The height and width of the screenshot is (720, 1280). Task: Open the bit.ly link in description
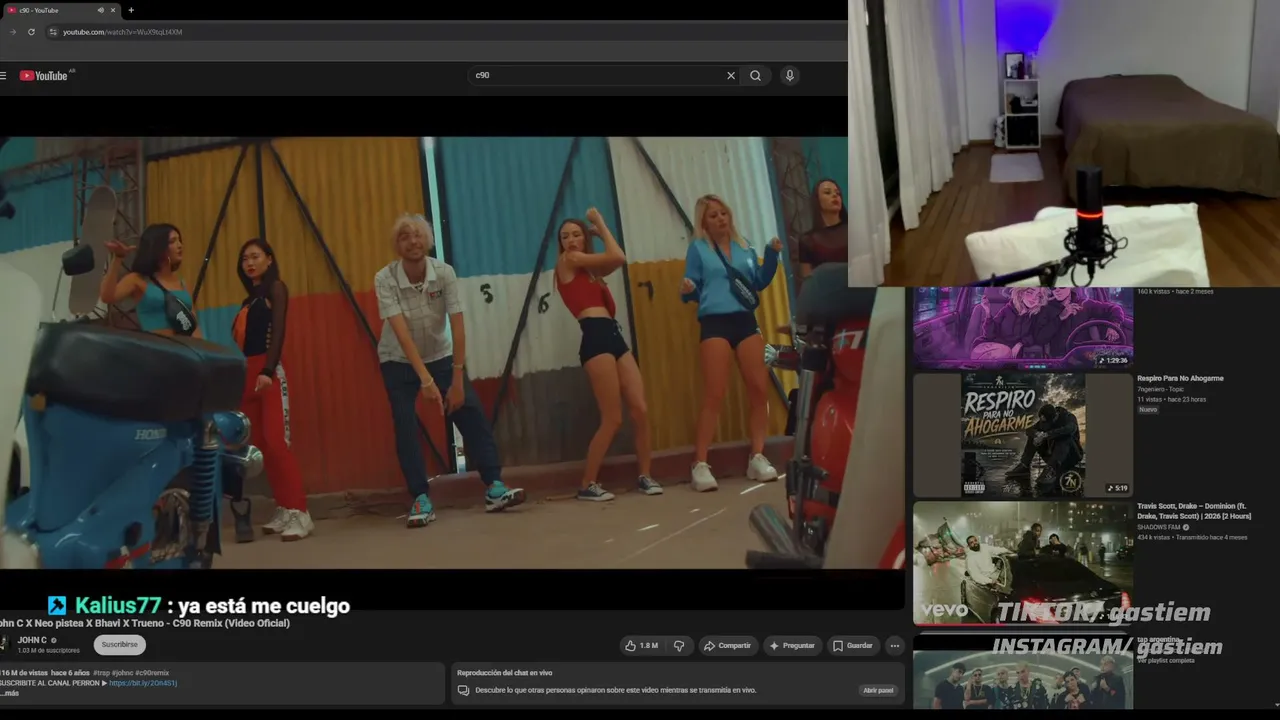pyautogui.click(x=143, y=683)
